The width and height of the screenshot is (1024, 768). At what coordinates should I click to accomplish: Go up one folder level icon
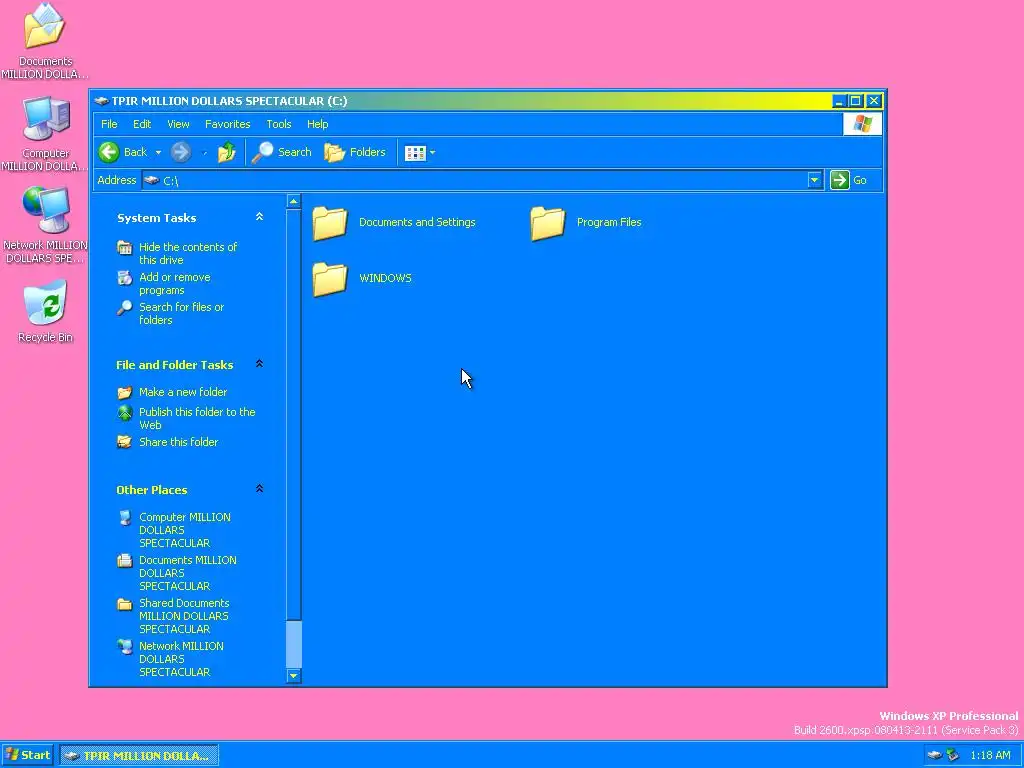[x=227, y=152]
